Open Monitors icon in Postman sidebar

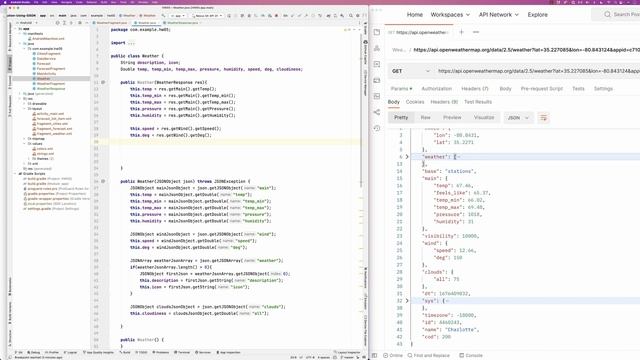377,96
